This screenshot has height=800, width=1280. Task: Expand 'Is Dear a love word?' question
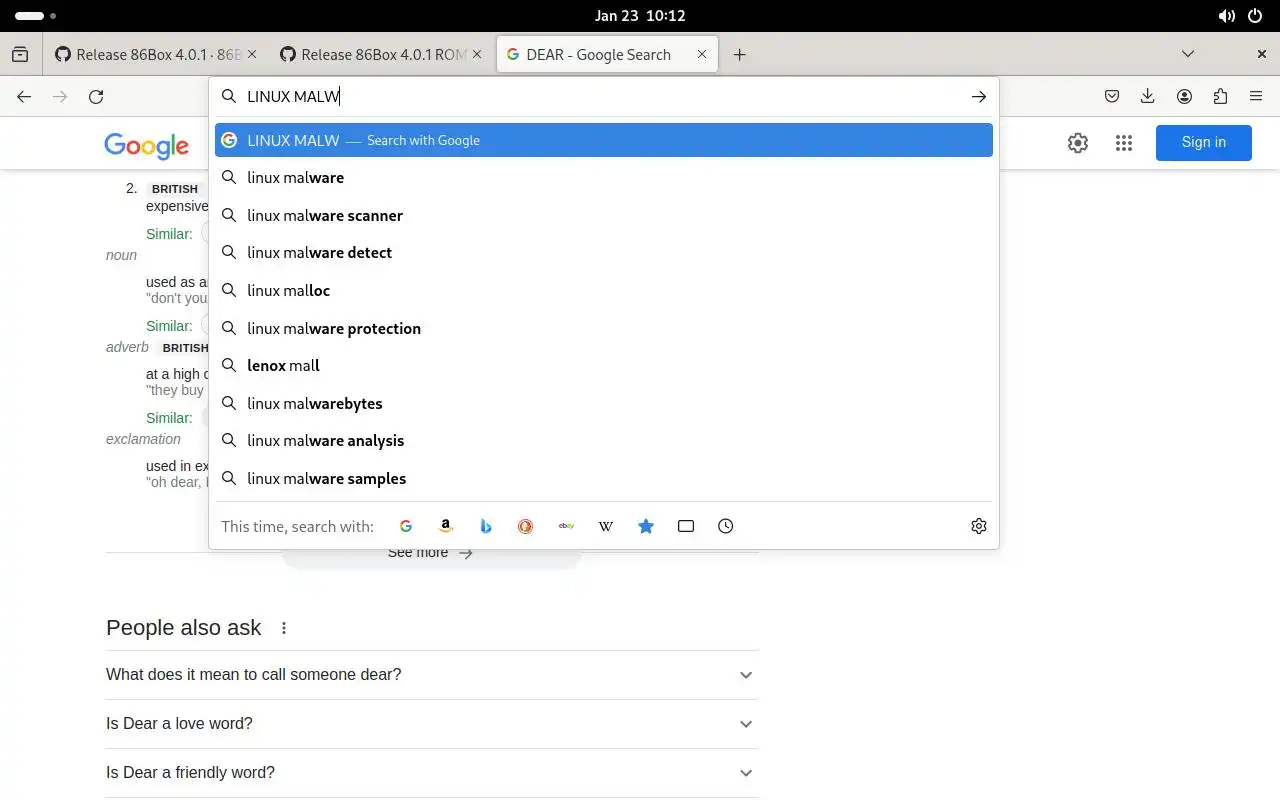pyautogui.click(x=432, y=724)
